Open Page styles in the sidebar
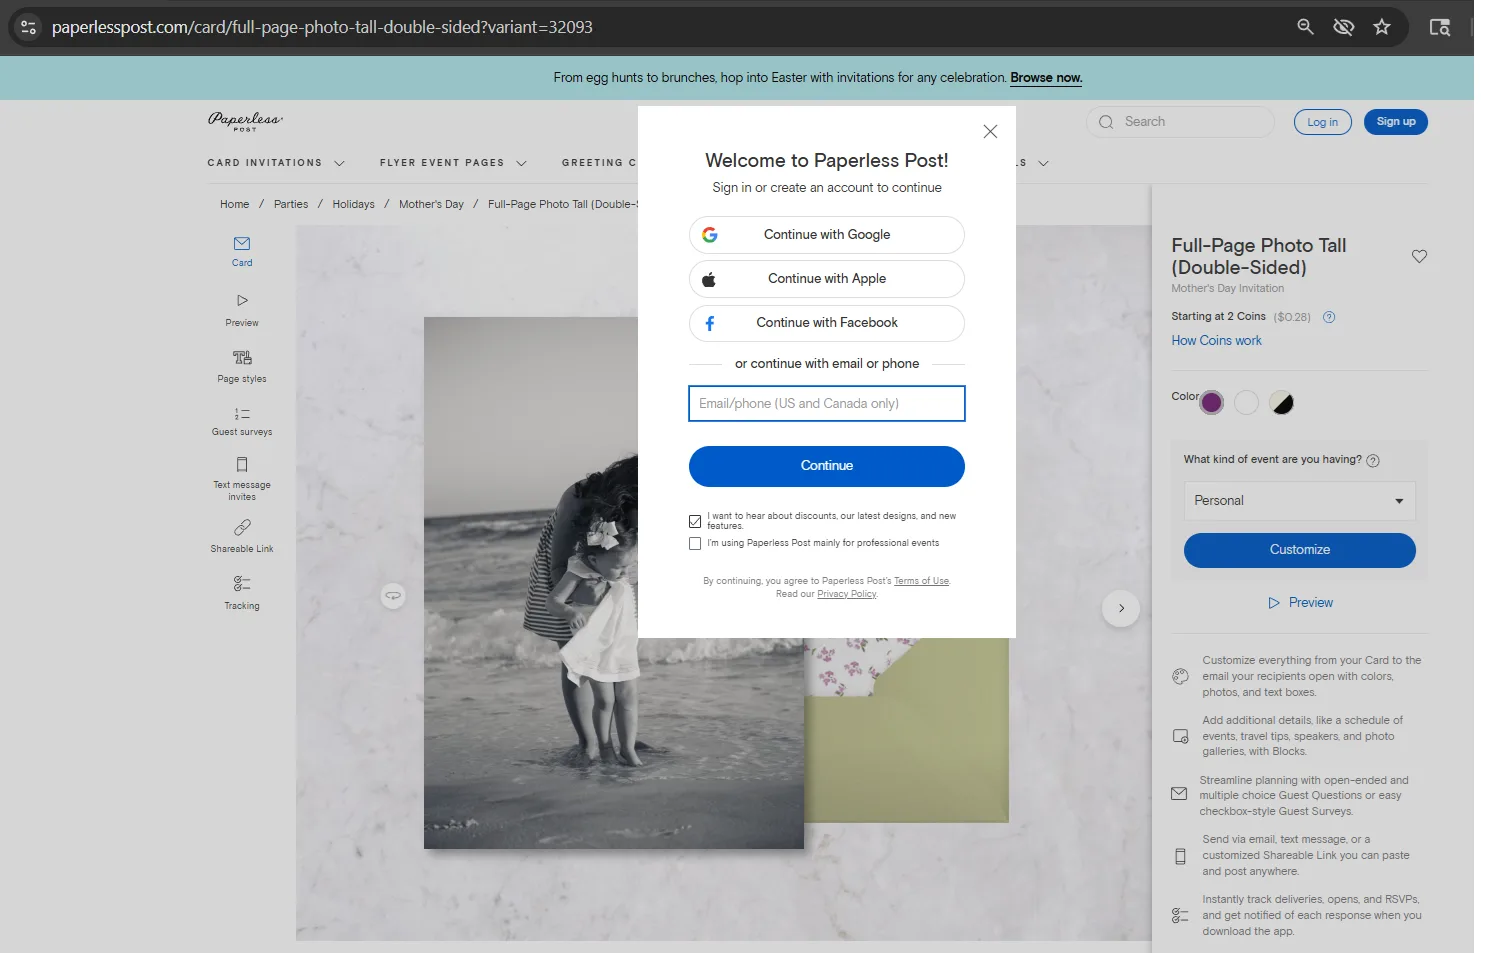The height and width of the screenshot is (953, 1490). pyautogui.click(x=242, y=366)
